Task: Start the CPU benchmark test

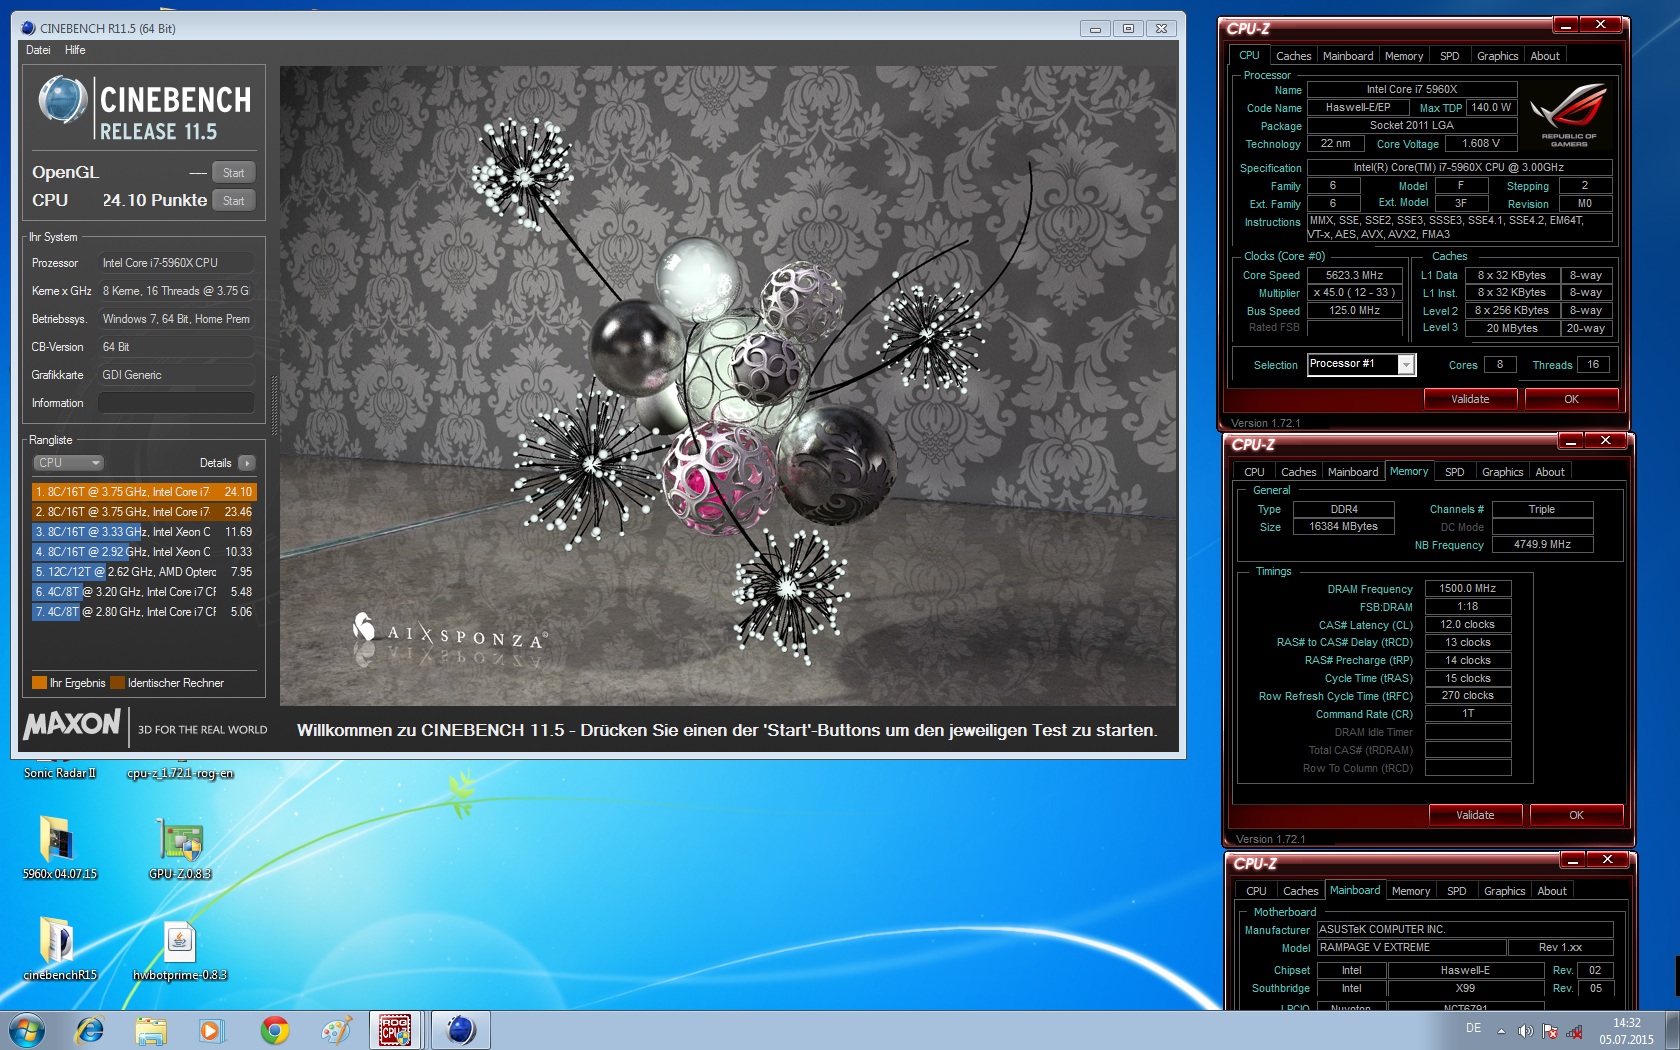Action: pos(233,201)
